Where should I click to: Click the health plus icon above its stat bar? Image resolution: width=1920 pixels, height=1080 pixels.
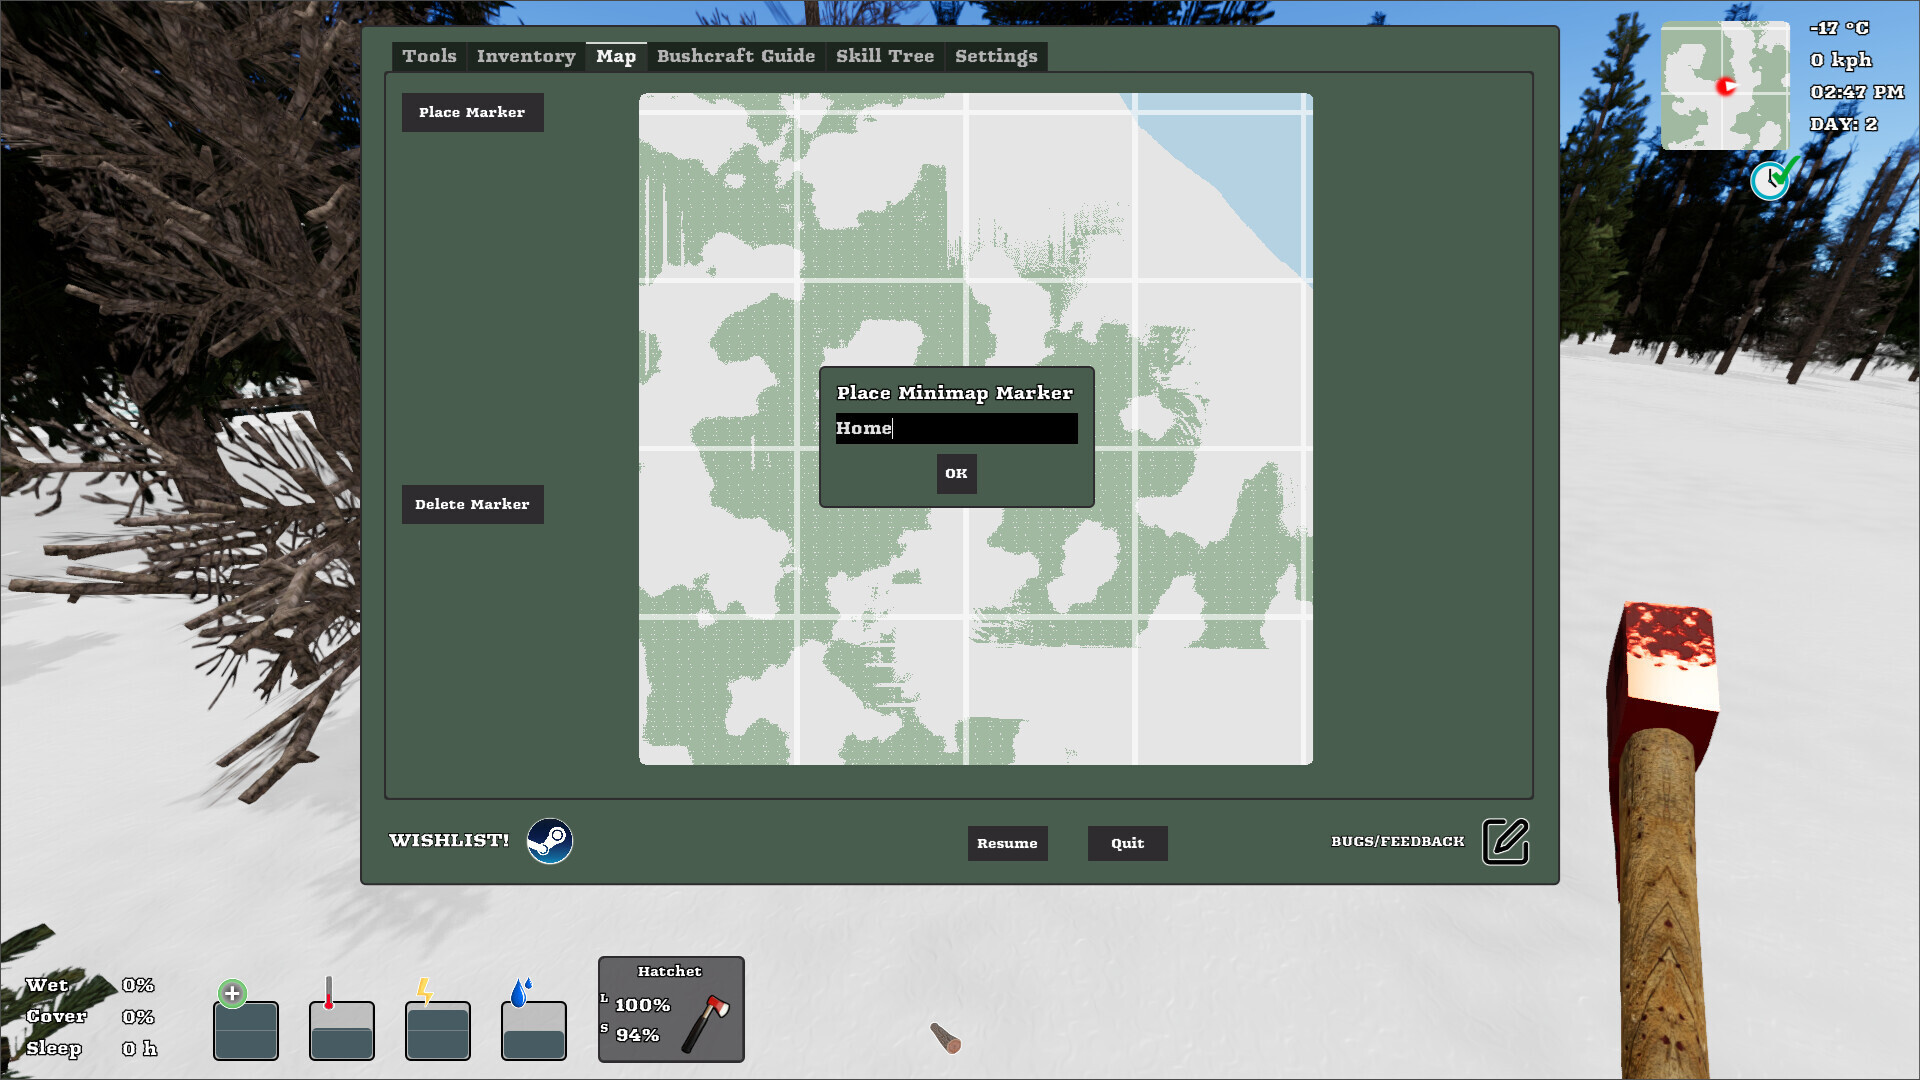pyautogui.click(x=233, y=993)
